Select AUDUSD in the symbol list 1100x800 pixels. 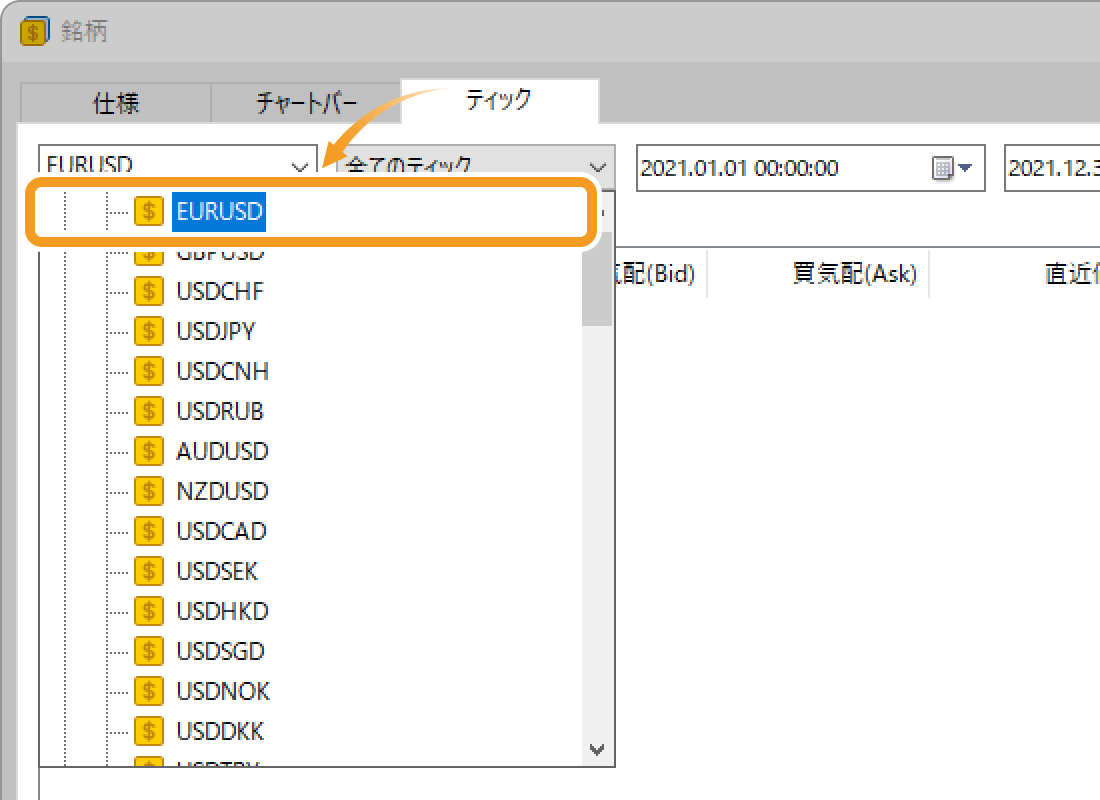coord(222,451)
